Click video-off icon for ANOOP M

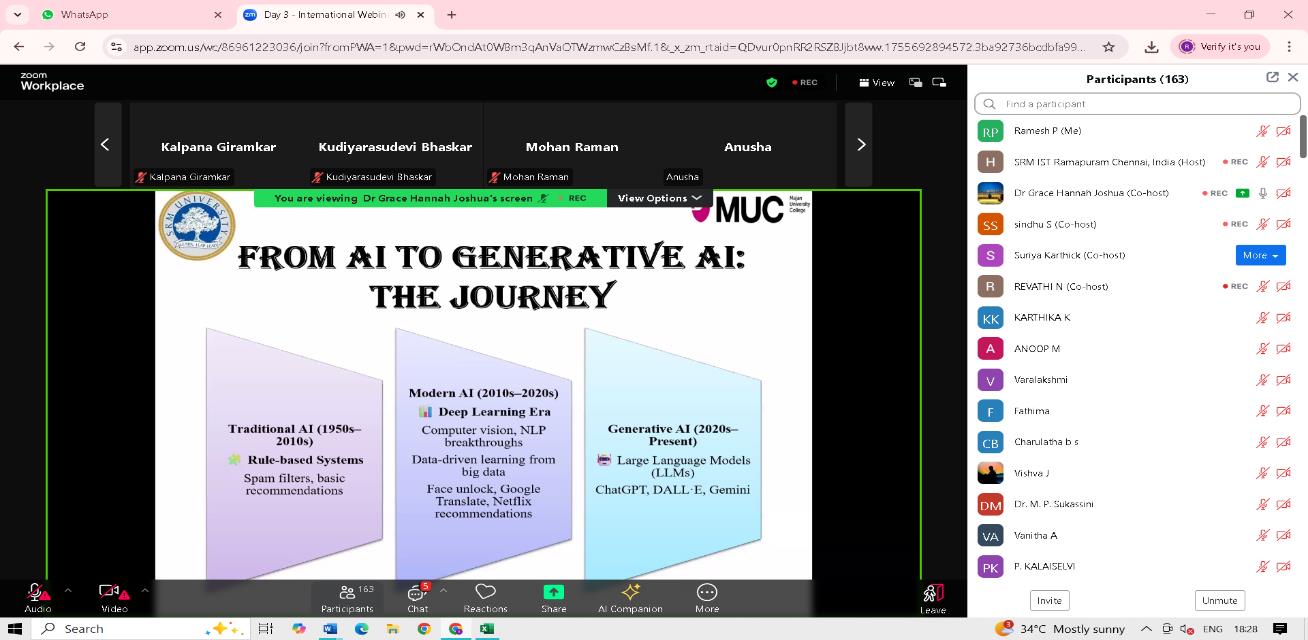click(x=1284, y=348)
